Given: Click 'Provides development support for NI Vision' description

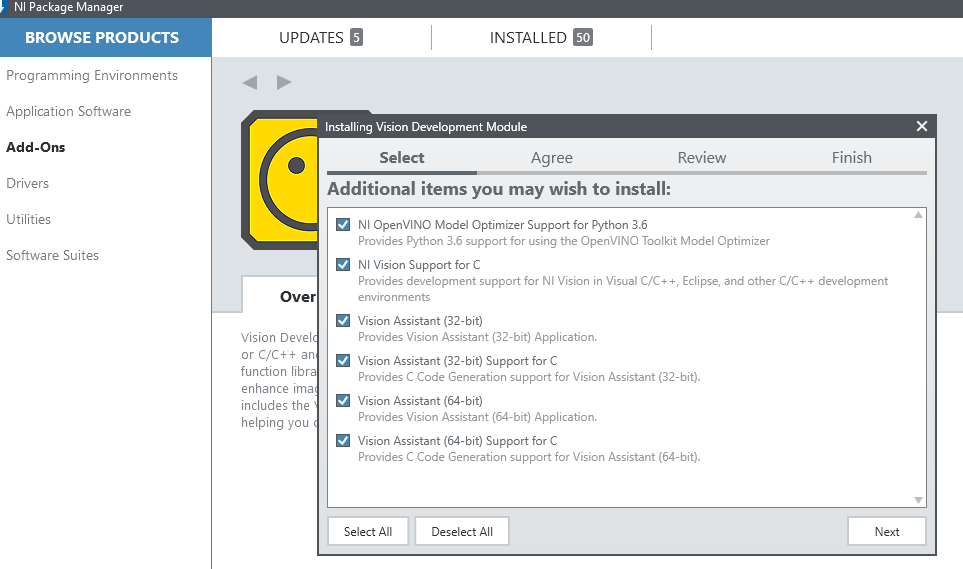Looking at the screenshot, I should [623, 289].
